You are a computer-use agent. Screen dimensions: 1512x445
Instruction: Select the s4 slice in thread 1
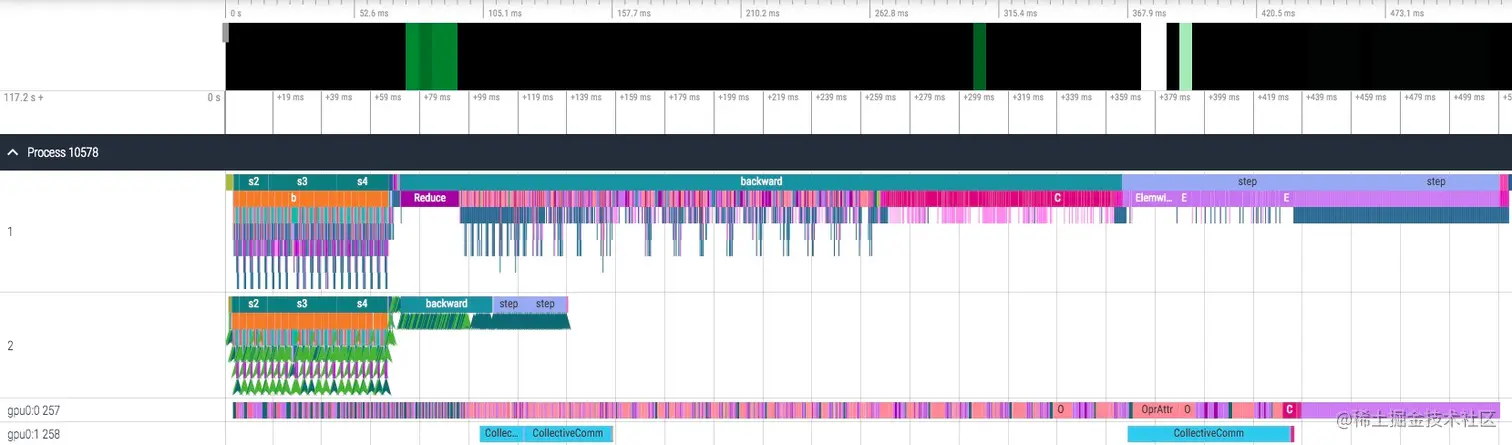tap(362, 181)
